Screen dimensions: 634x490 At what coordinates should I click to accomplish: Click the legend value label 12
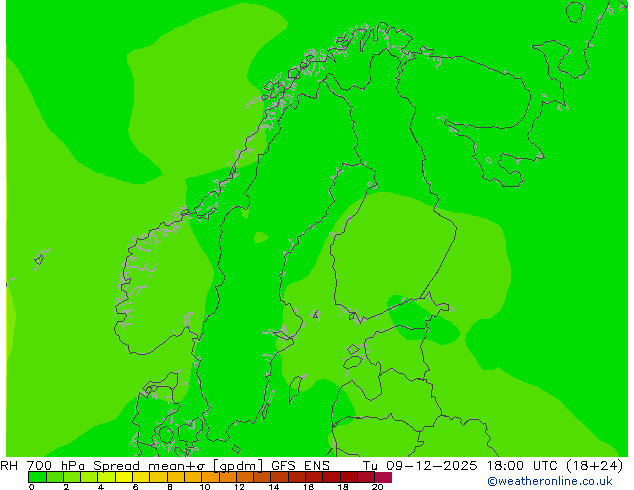[x=239, y=487]
